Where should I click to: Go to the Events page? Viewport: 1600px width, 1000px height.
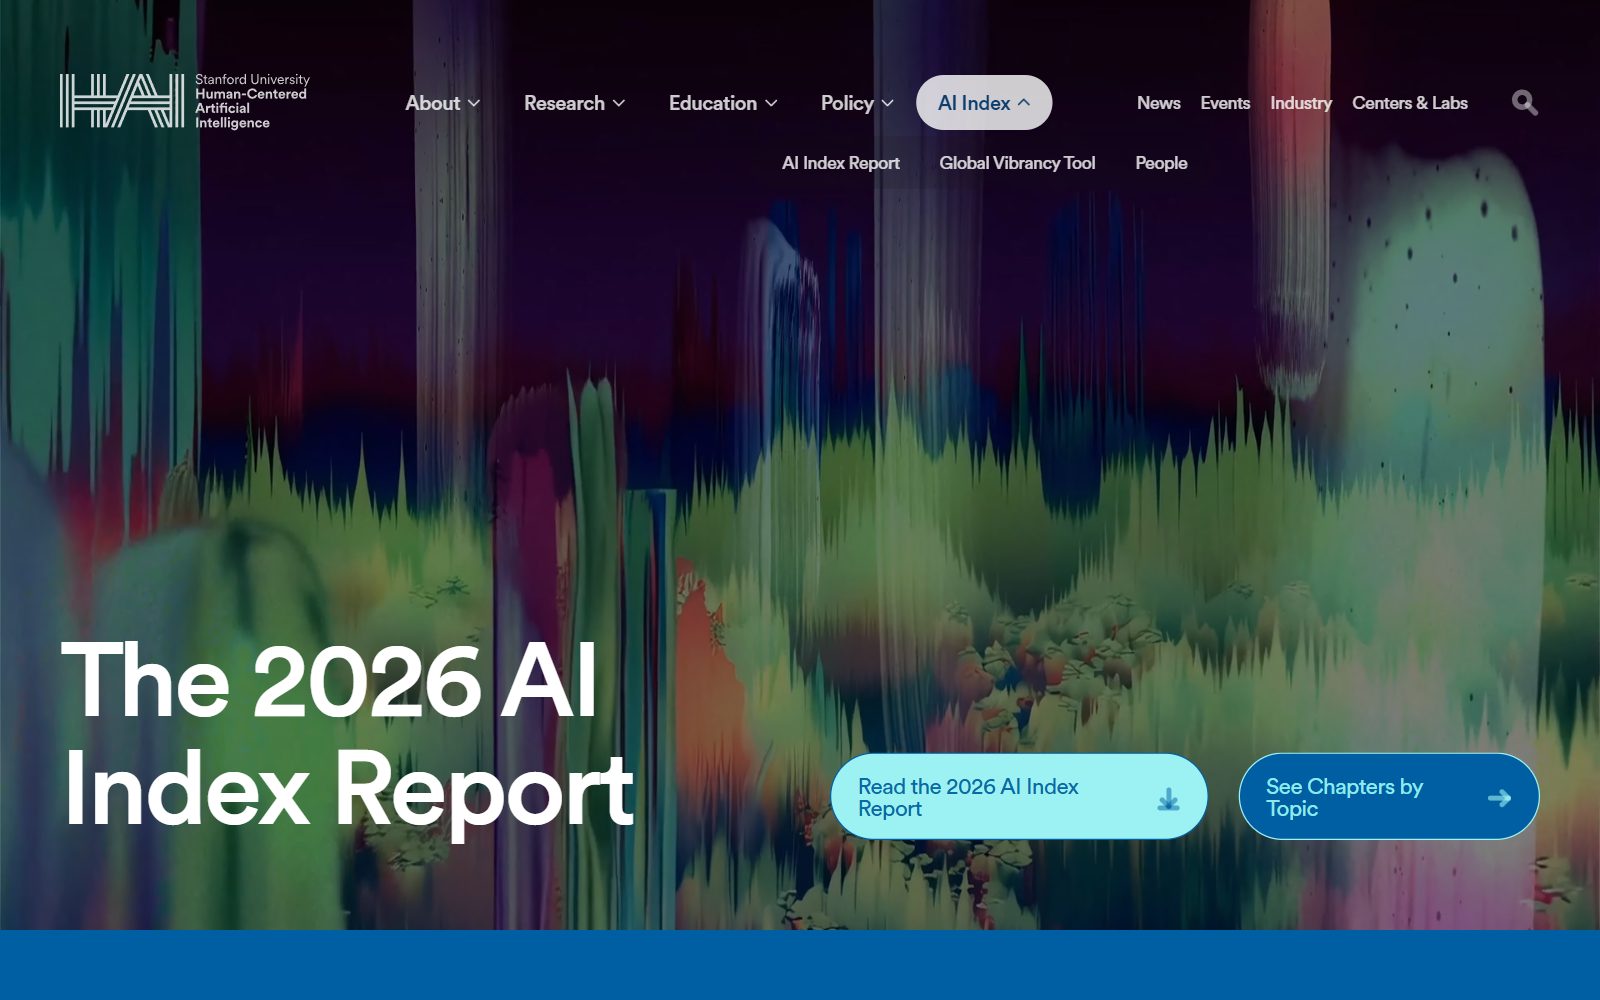point(1225,103)
